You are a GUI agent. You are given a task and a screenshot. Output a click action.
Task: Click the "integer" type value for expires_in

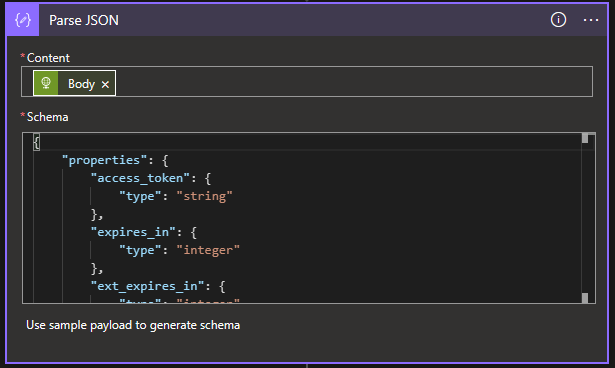pyautogui.click(x=208, y=250)
